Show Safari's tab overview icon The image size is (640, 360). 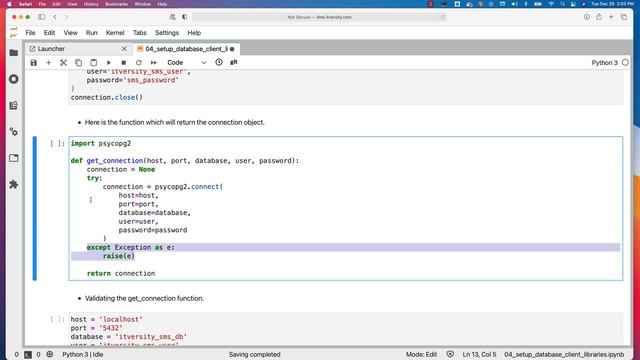click(624, 17)
